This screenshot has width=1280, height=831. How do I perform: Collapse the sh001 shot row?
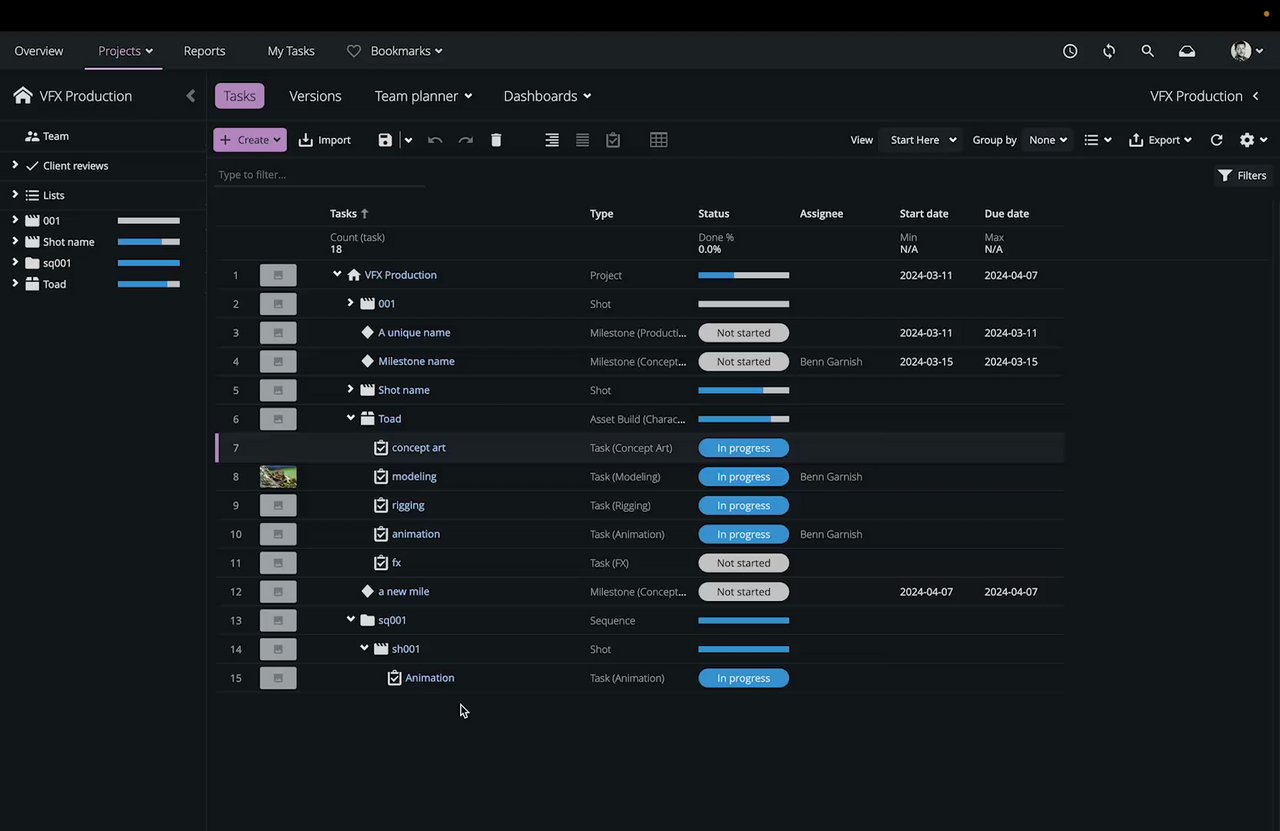364,649
